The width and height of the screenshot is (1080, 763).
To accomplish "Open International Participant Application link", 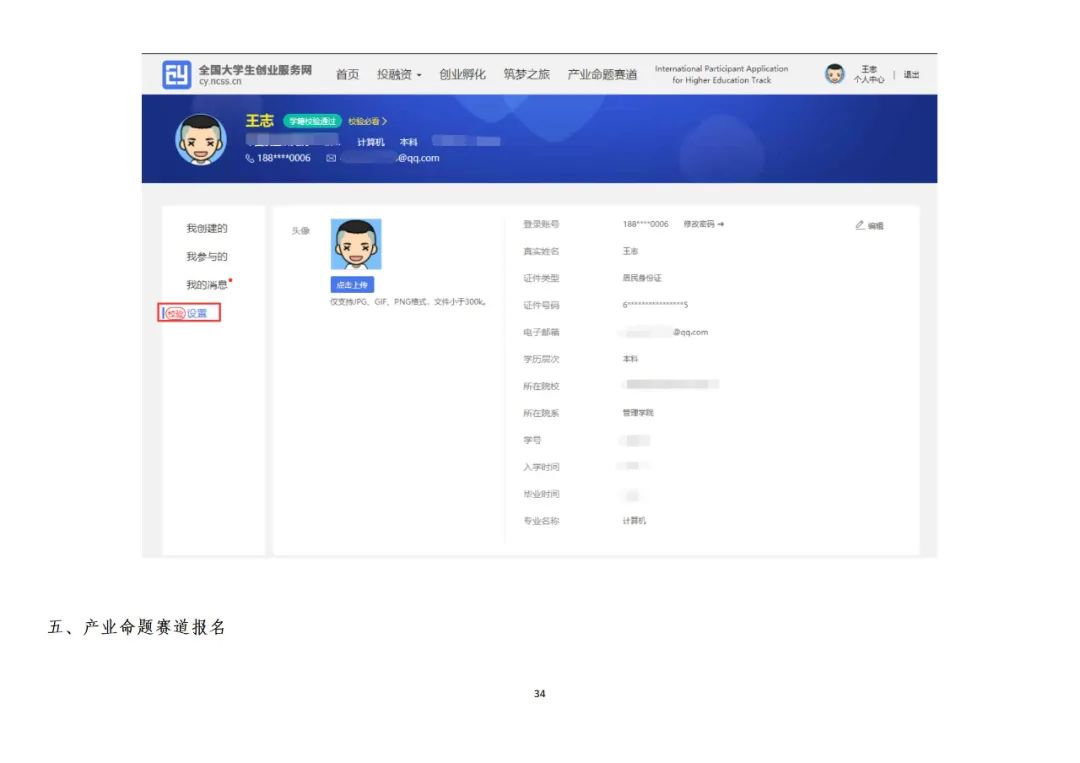I will click(721, 75).
